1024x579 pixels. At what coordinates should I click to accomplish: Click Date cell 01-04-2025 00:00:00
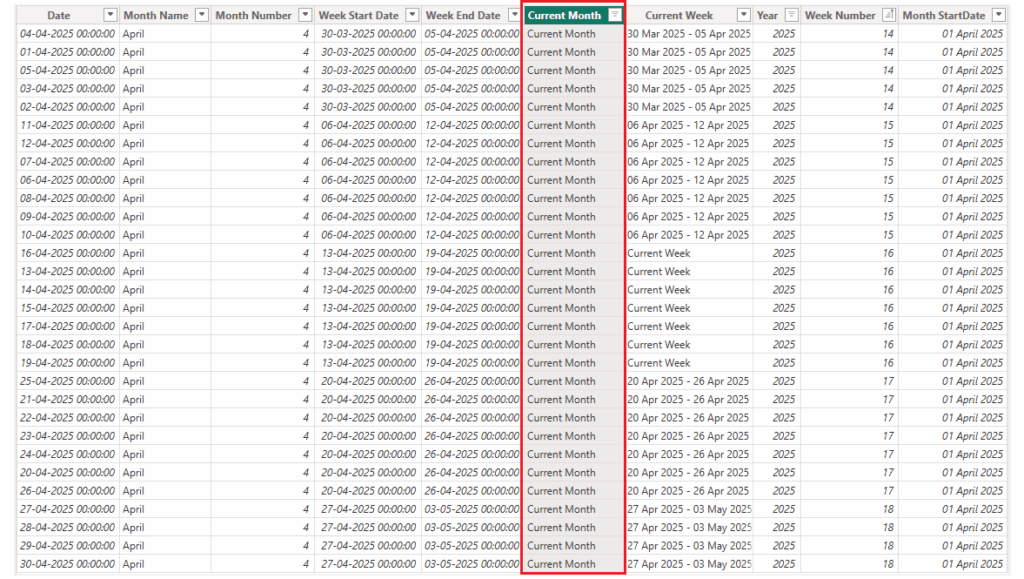[x=67, y=52]
